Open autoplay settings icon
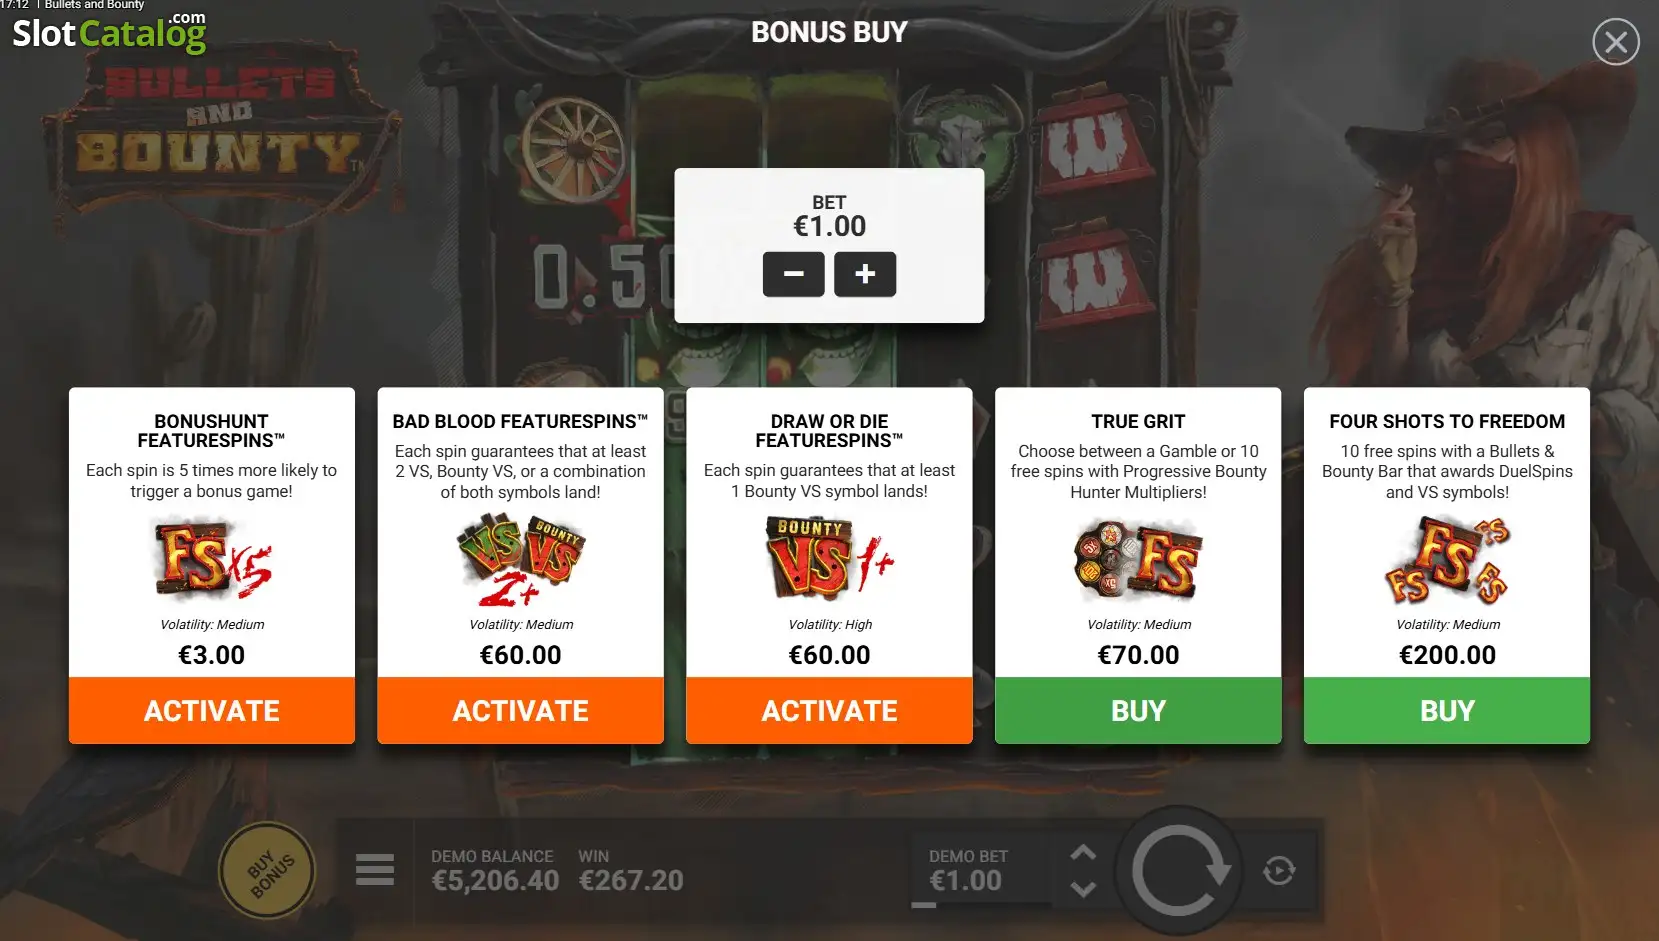 click(x=1279, y=871)
